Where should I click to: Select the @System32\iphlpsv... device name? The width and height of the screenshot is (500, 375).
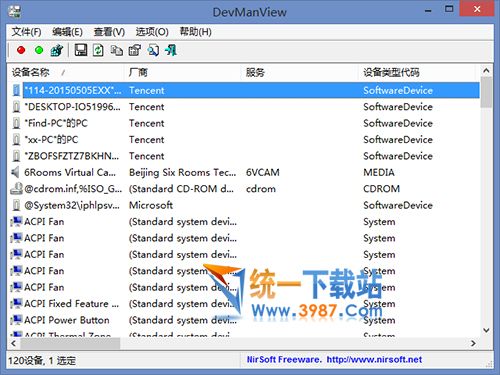point(72,205)
